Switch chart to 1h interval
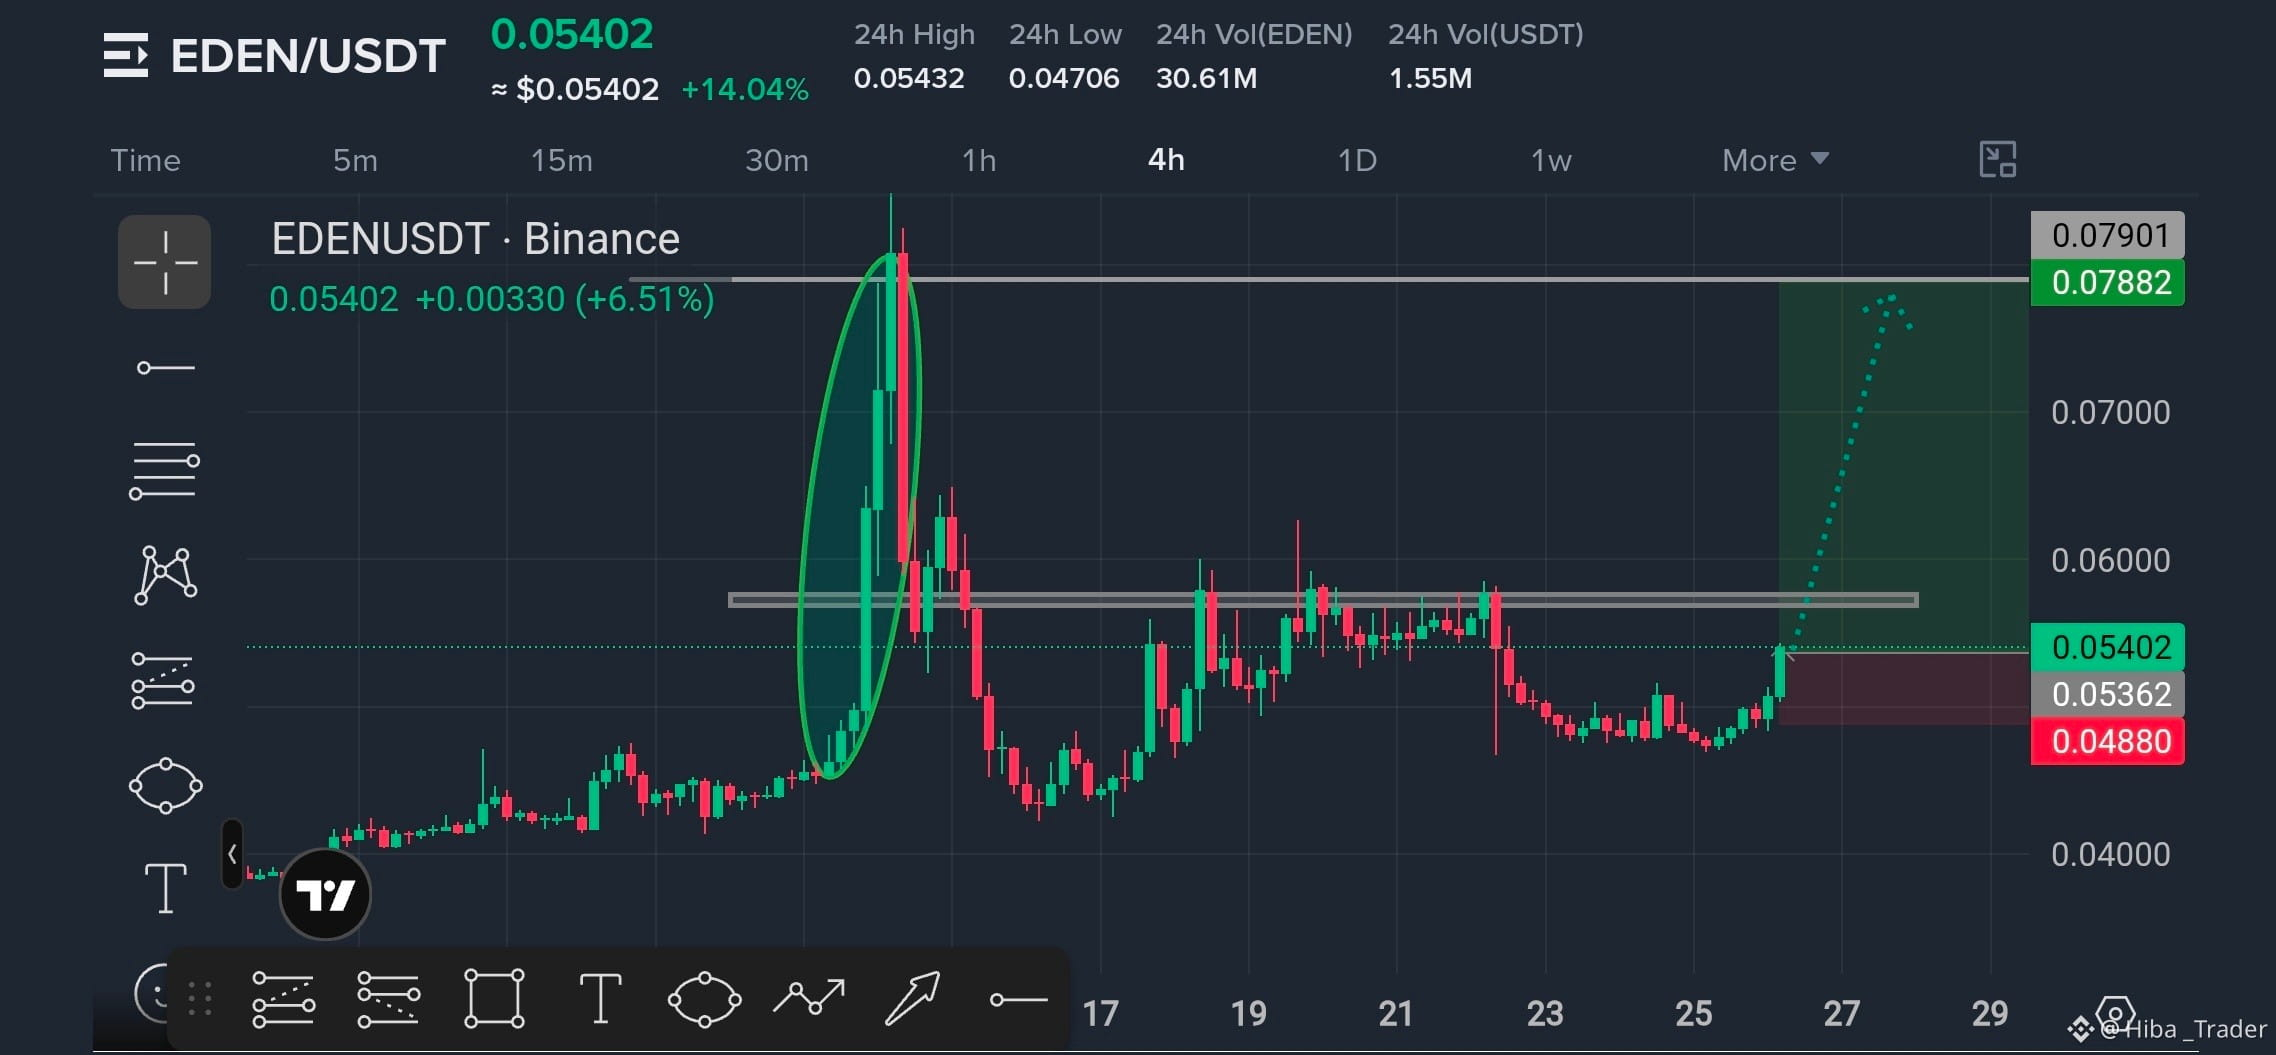2276x1055 pixels. click(x=978, y=160)
